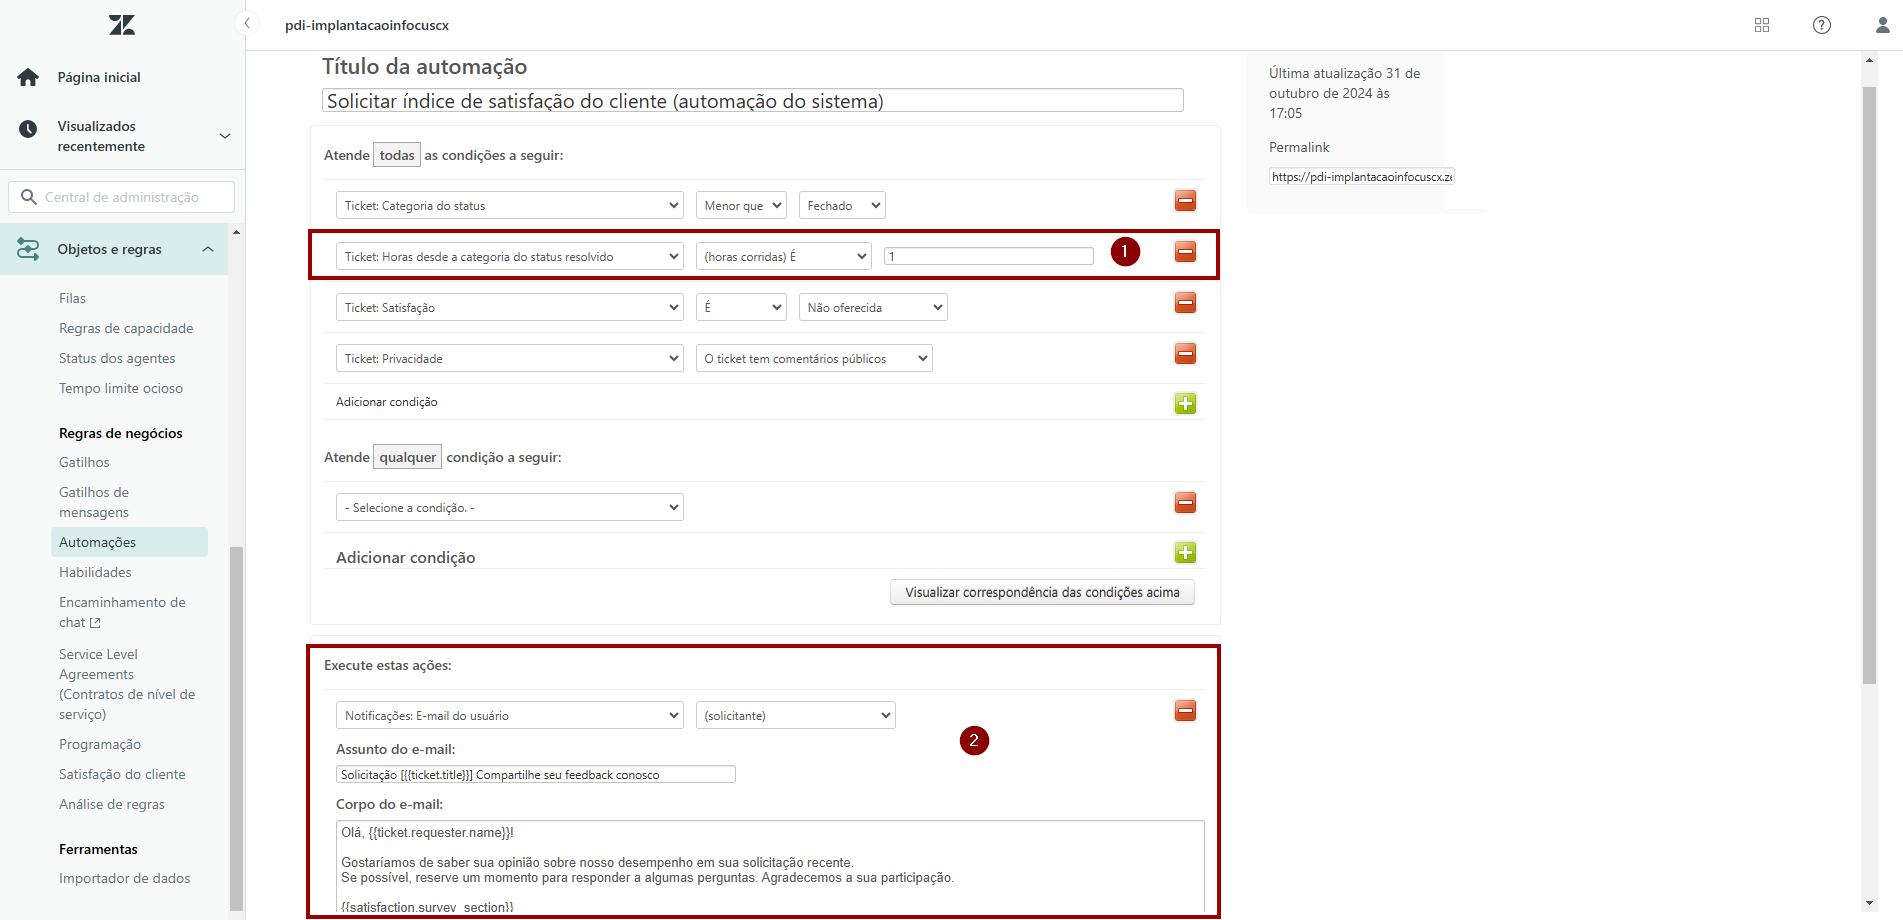Expand Visualizados recentemente list

tap(225, 136)
